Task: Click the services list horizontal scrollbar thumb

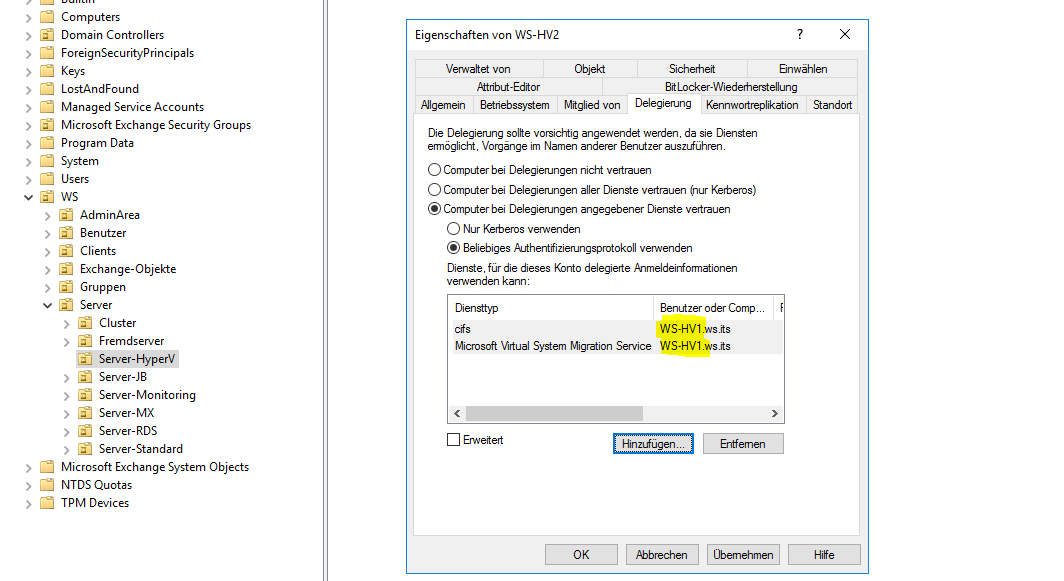Action: pyautogui.click(x=554, y=413)
